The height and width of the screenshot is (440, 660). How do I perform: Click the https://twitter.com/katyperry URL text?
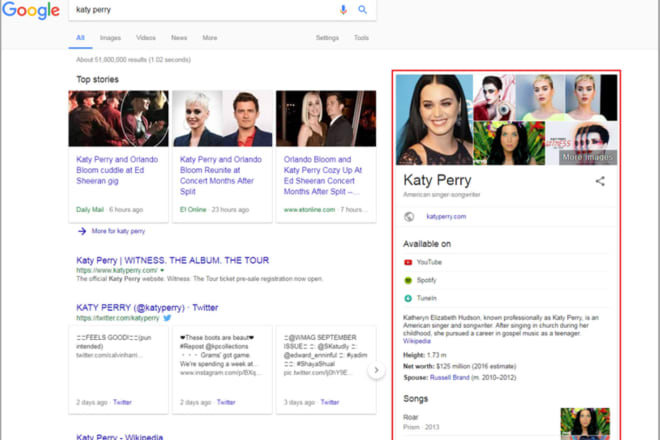pyautogui.click(x=118, y=318)
